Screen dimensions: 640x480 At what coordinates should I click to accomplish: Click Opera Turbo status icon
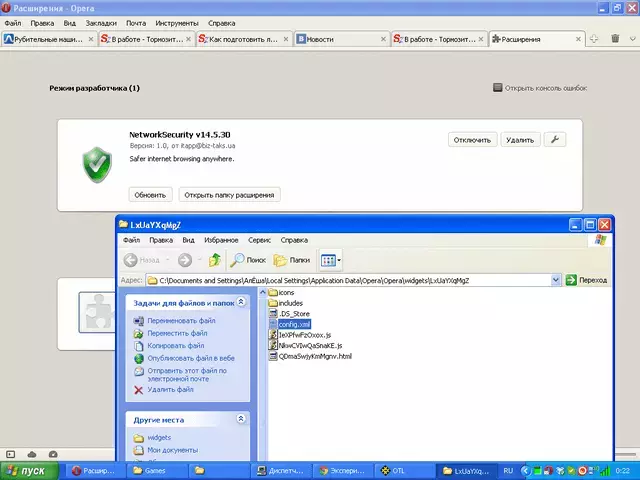[x=53, y=454]
